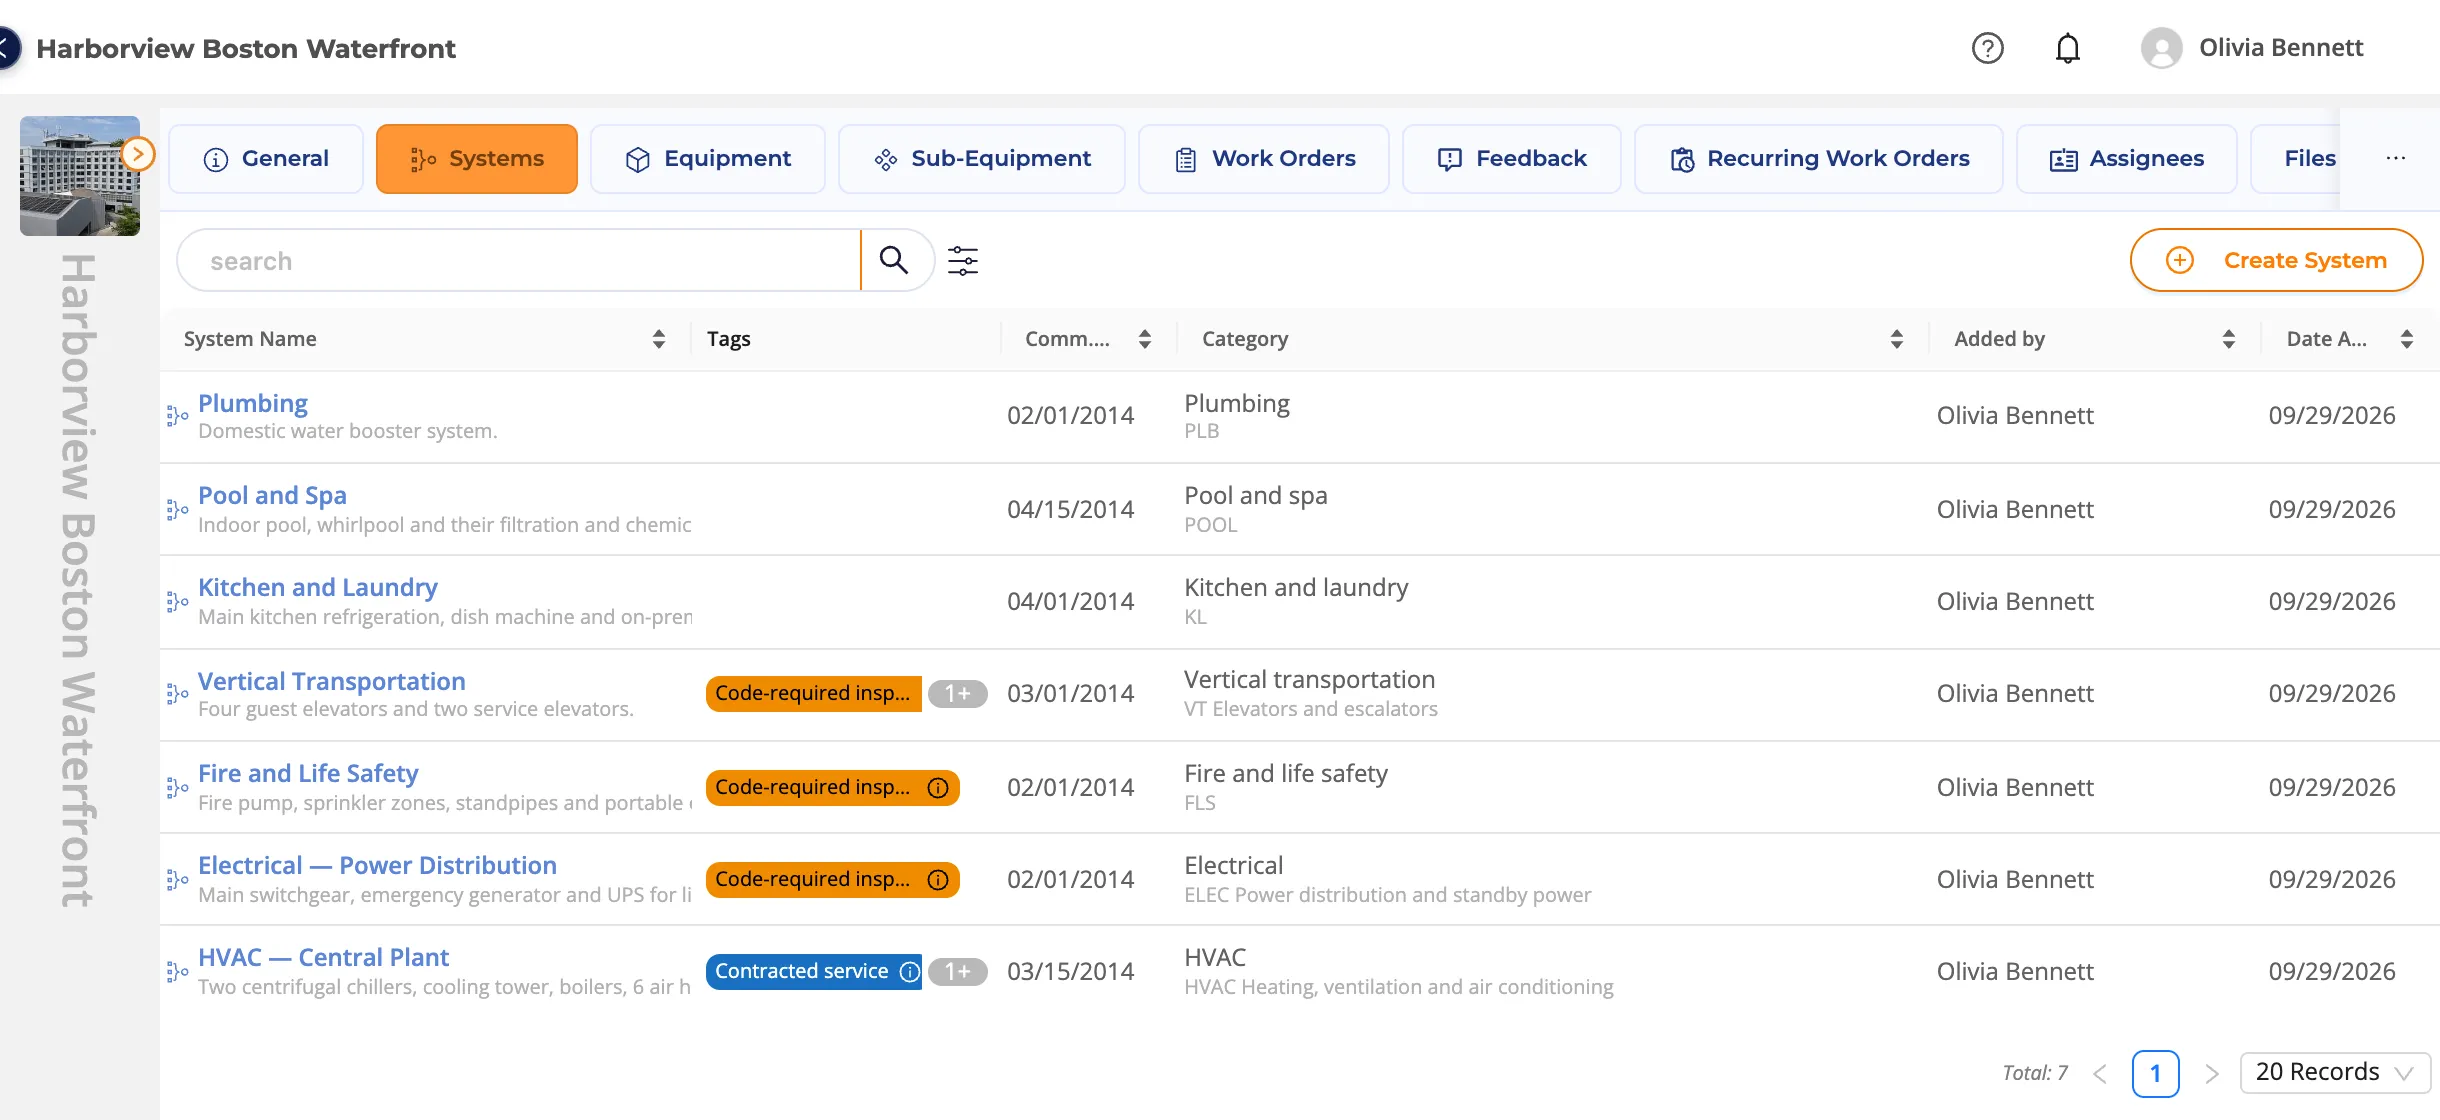Open the Fire and Life Safety link

point(308,773)
